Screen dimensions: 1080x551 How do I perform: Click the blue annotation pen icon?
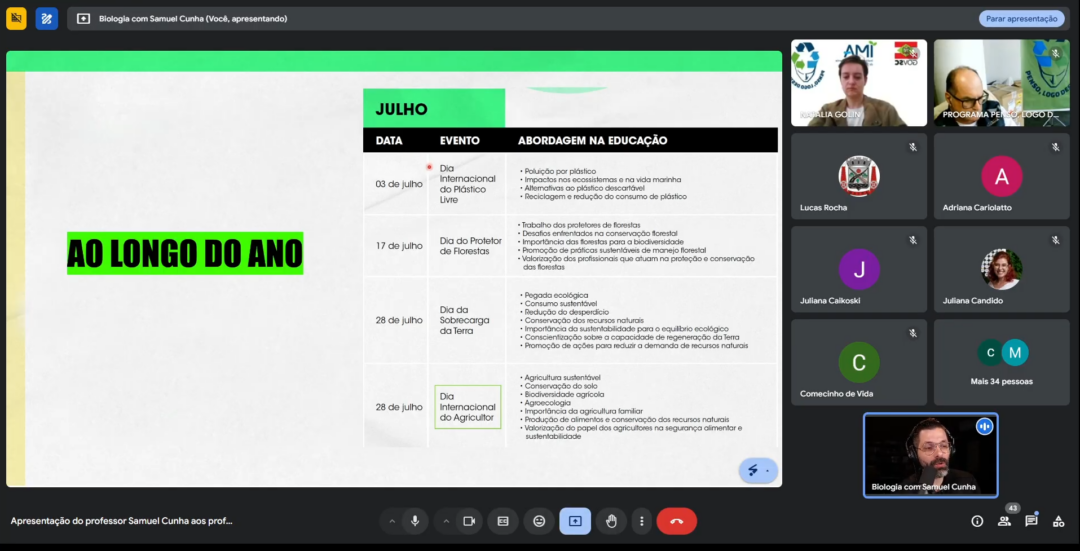(x=47, y=18)
